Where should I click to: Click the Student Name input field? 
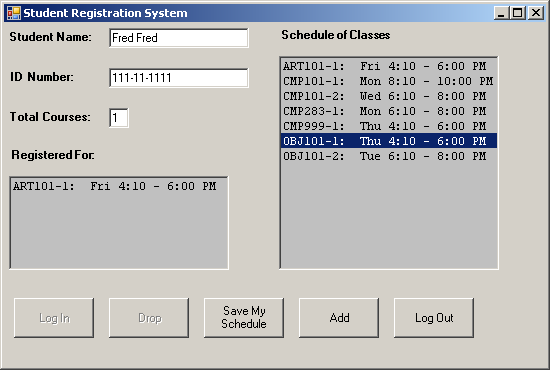pyautogui.click(x=179, y=38)
